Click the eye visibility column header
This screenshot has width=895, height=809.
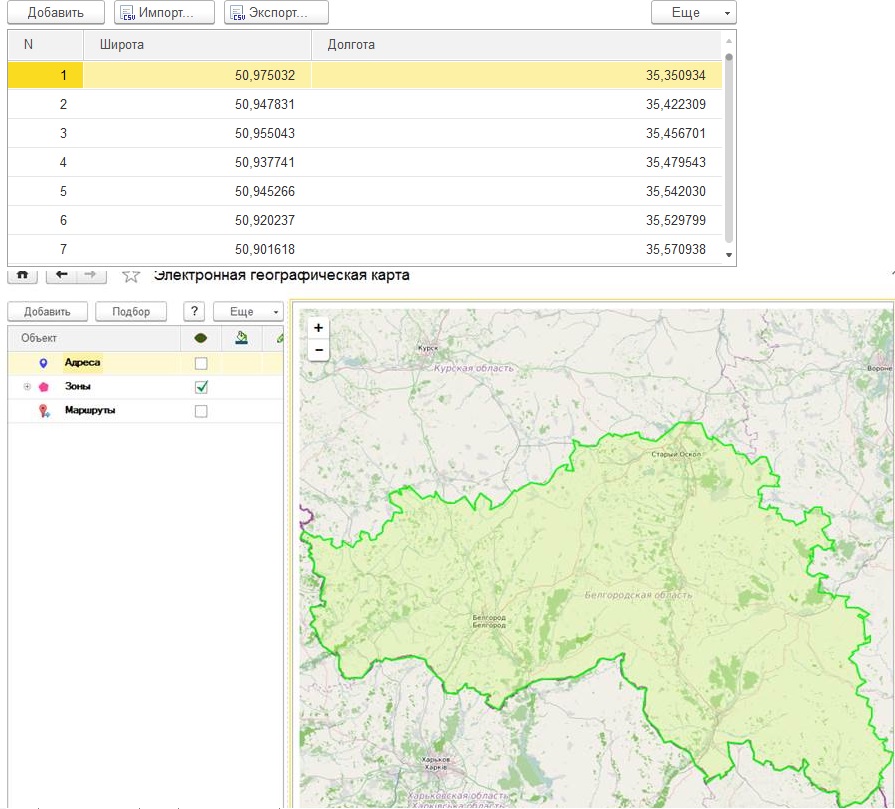(x=201, y=338)
